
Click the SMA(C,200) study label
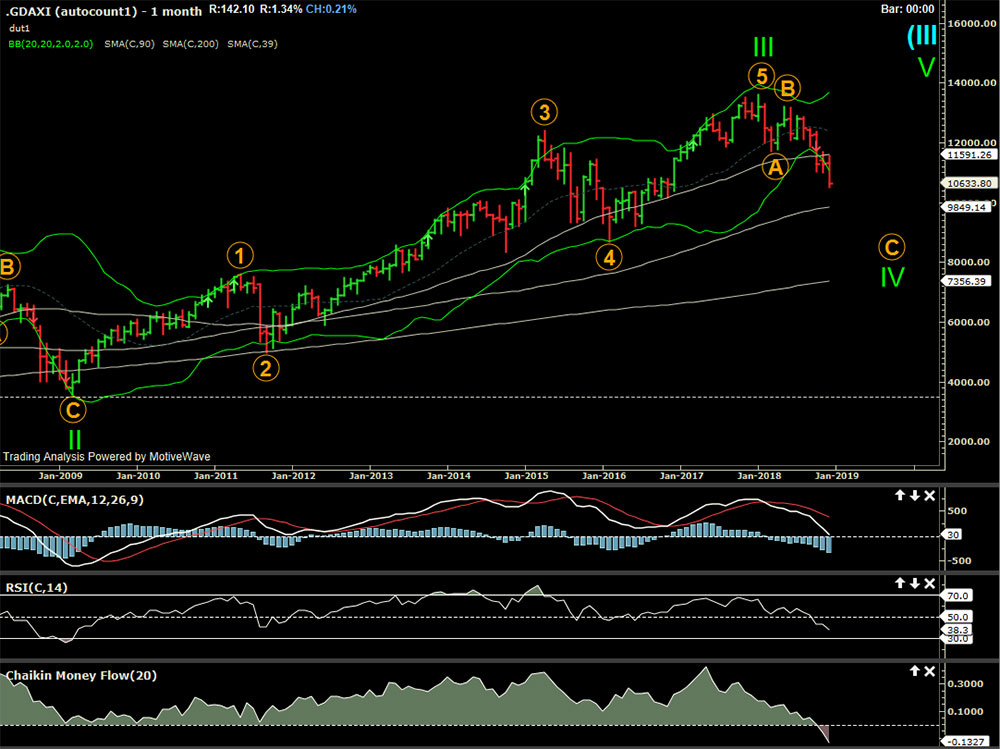[x=193, y=44]
